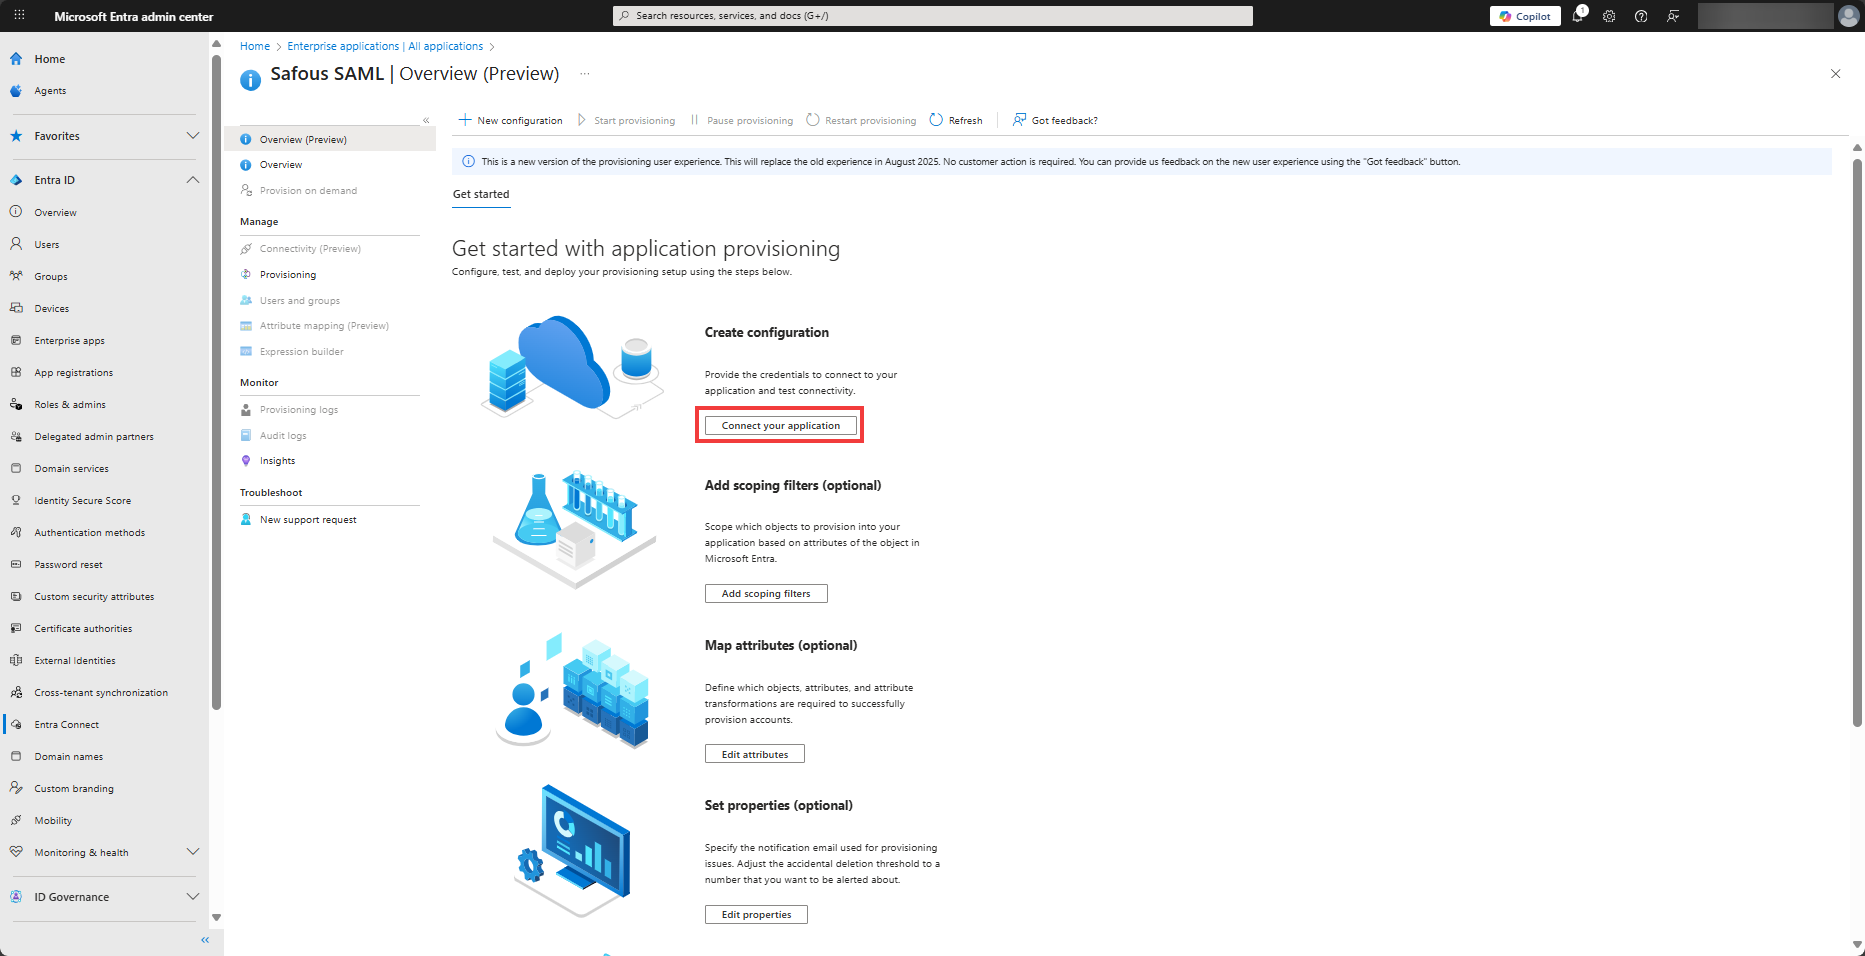Open the notifications bell icon

tap(1578, 16)
